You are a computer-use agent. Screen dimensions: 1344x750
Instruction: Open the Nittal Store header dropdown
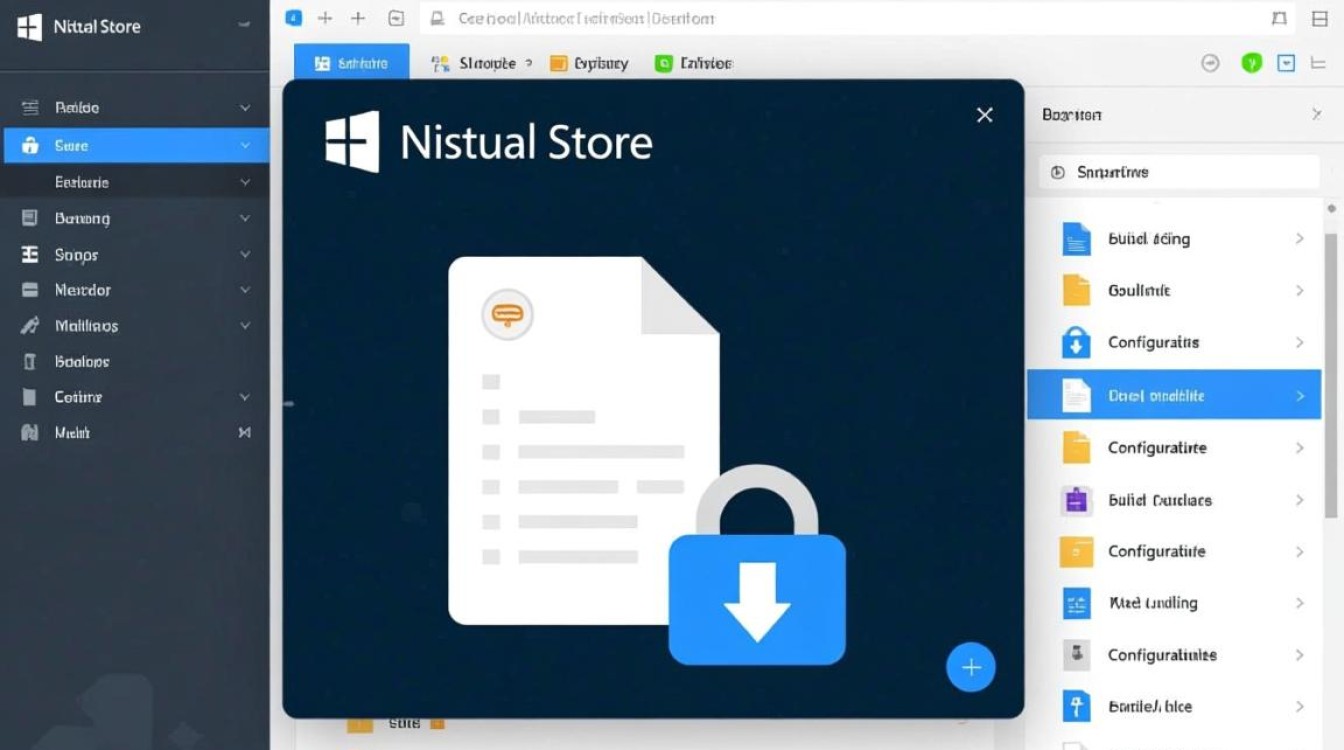coord(245,27)
